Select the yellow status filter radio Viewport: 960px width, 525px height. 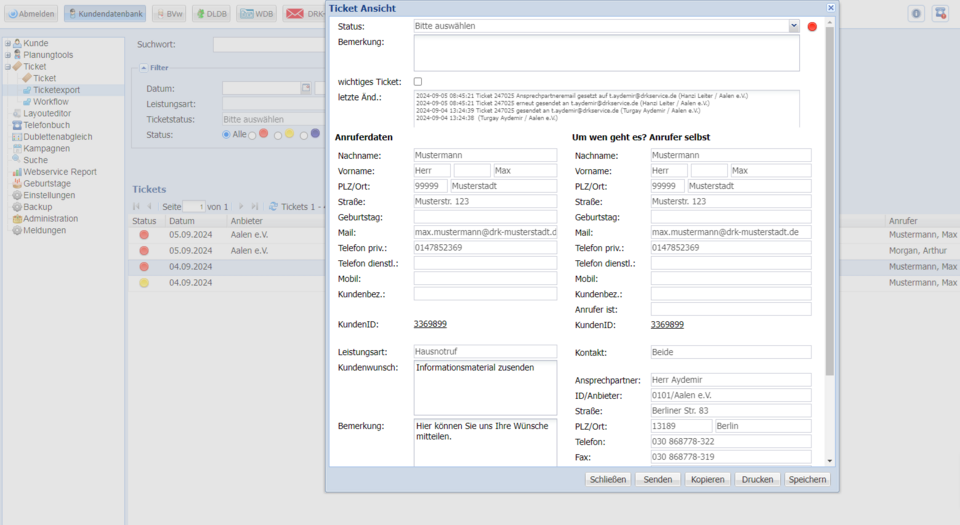pyautogui.click(x=278, y=135)
